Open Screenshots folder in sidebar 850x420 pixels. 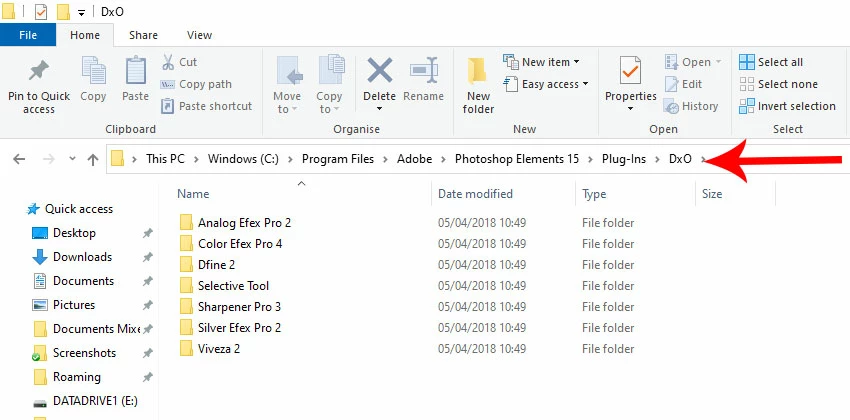point(74,353)
